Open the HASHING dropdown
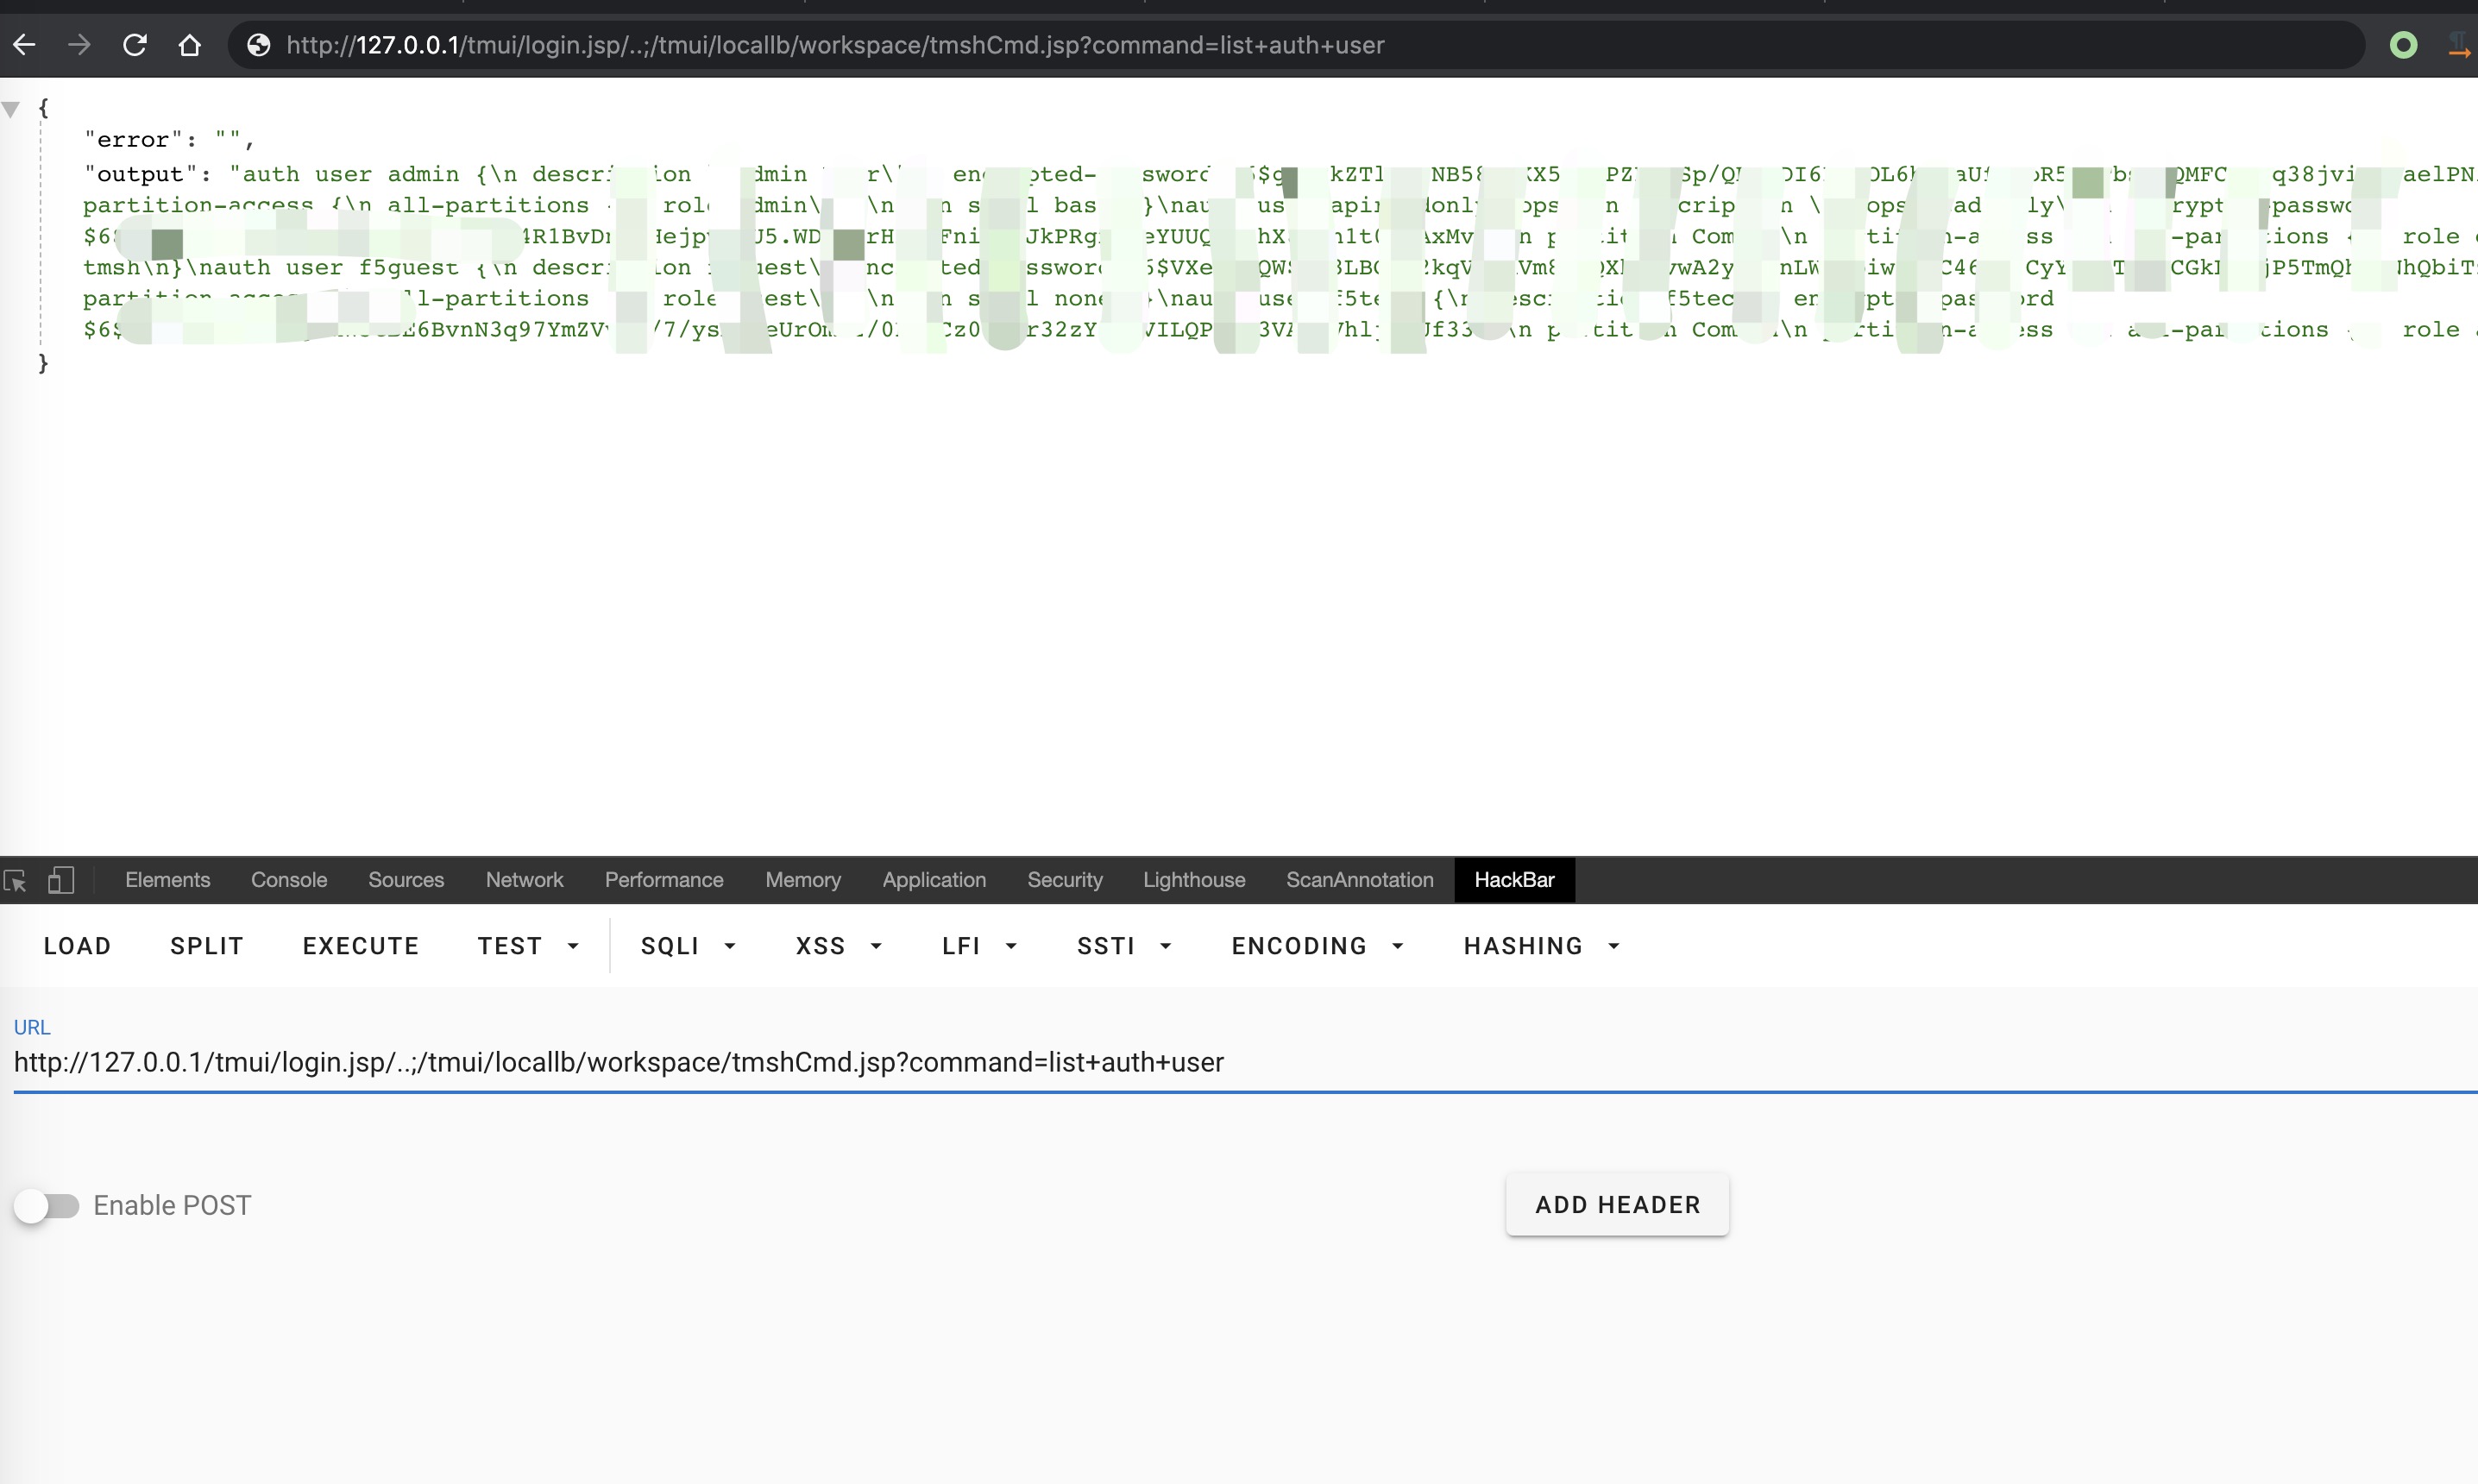This screenshot has height=1484, width=2478. (x=1541, y=946)
